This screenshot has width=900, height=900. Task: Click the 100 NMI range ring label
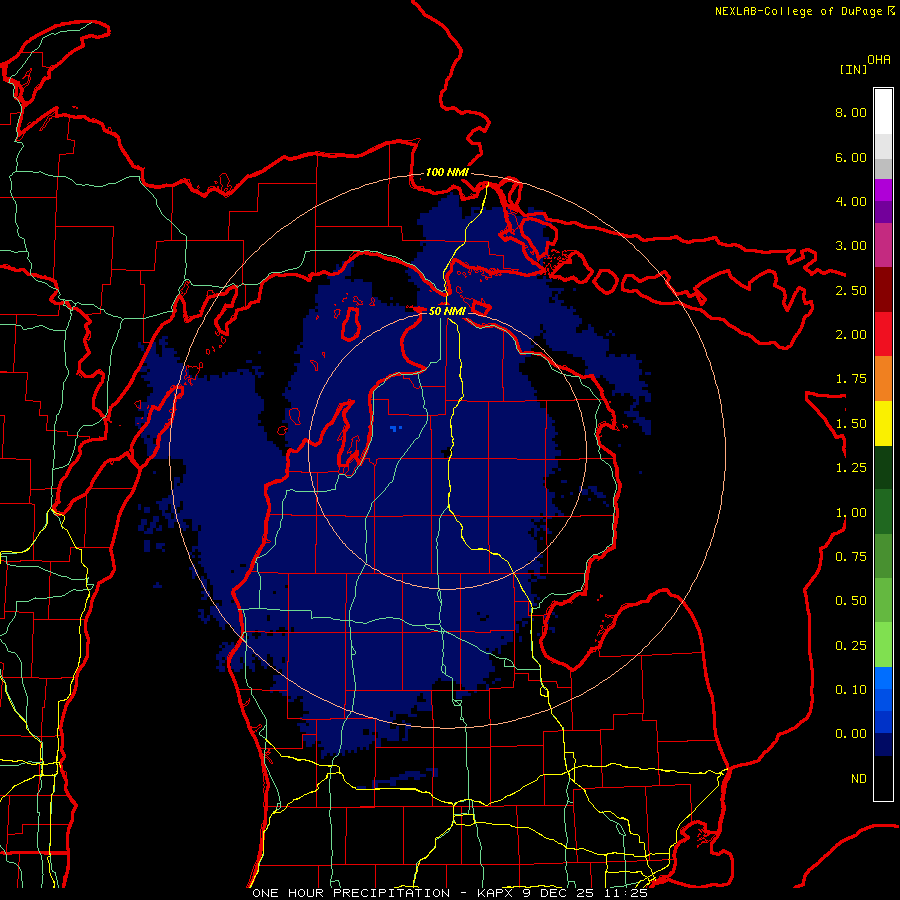pyautogui.click(x=447, y=172)
